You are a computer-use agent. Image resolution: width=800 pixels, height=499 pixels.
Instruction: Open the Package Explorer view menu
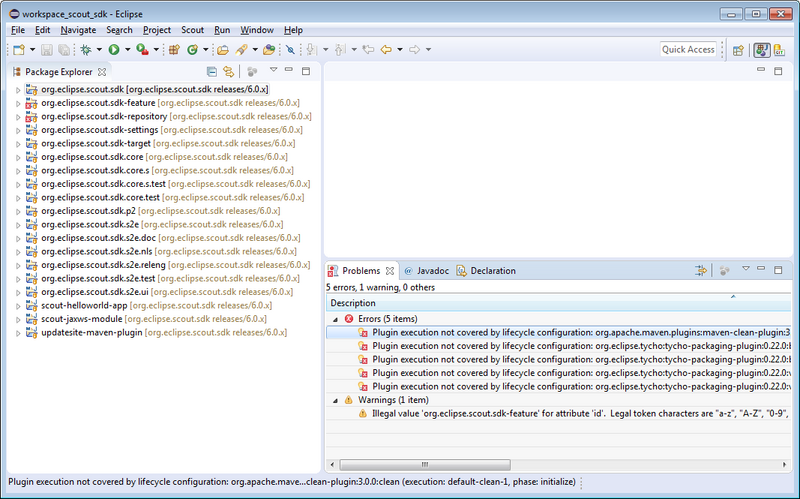273,70
